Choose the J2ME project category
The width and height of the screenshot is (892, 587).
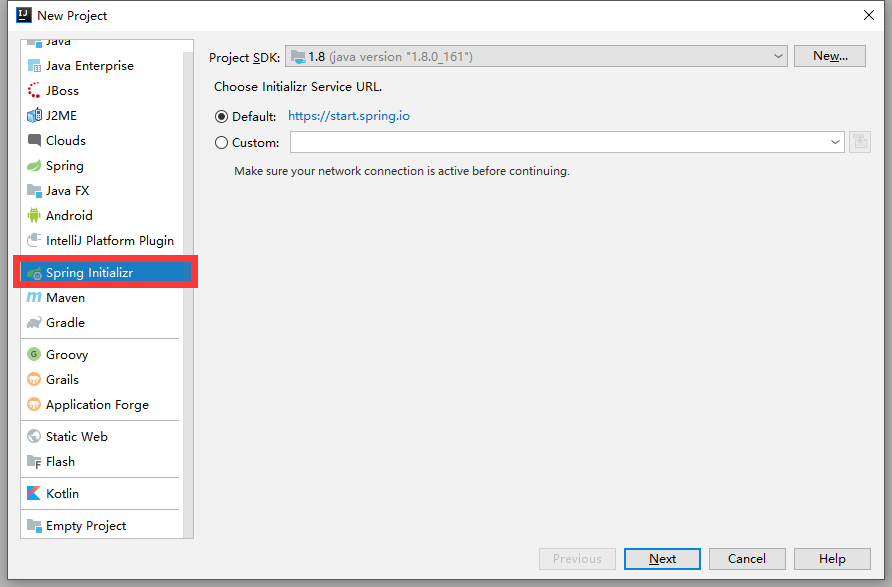coord(31,115)
